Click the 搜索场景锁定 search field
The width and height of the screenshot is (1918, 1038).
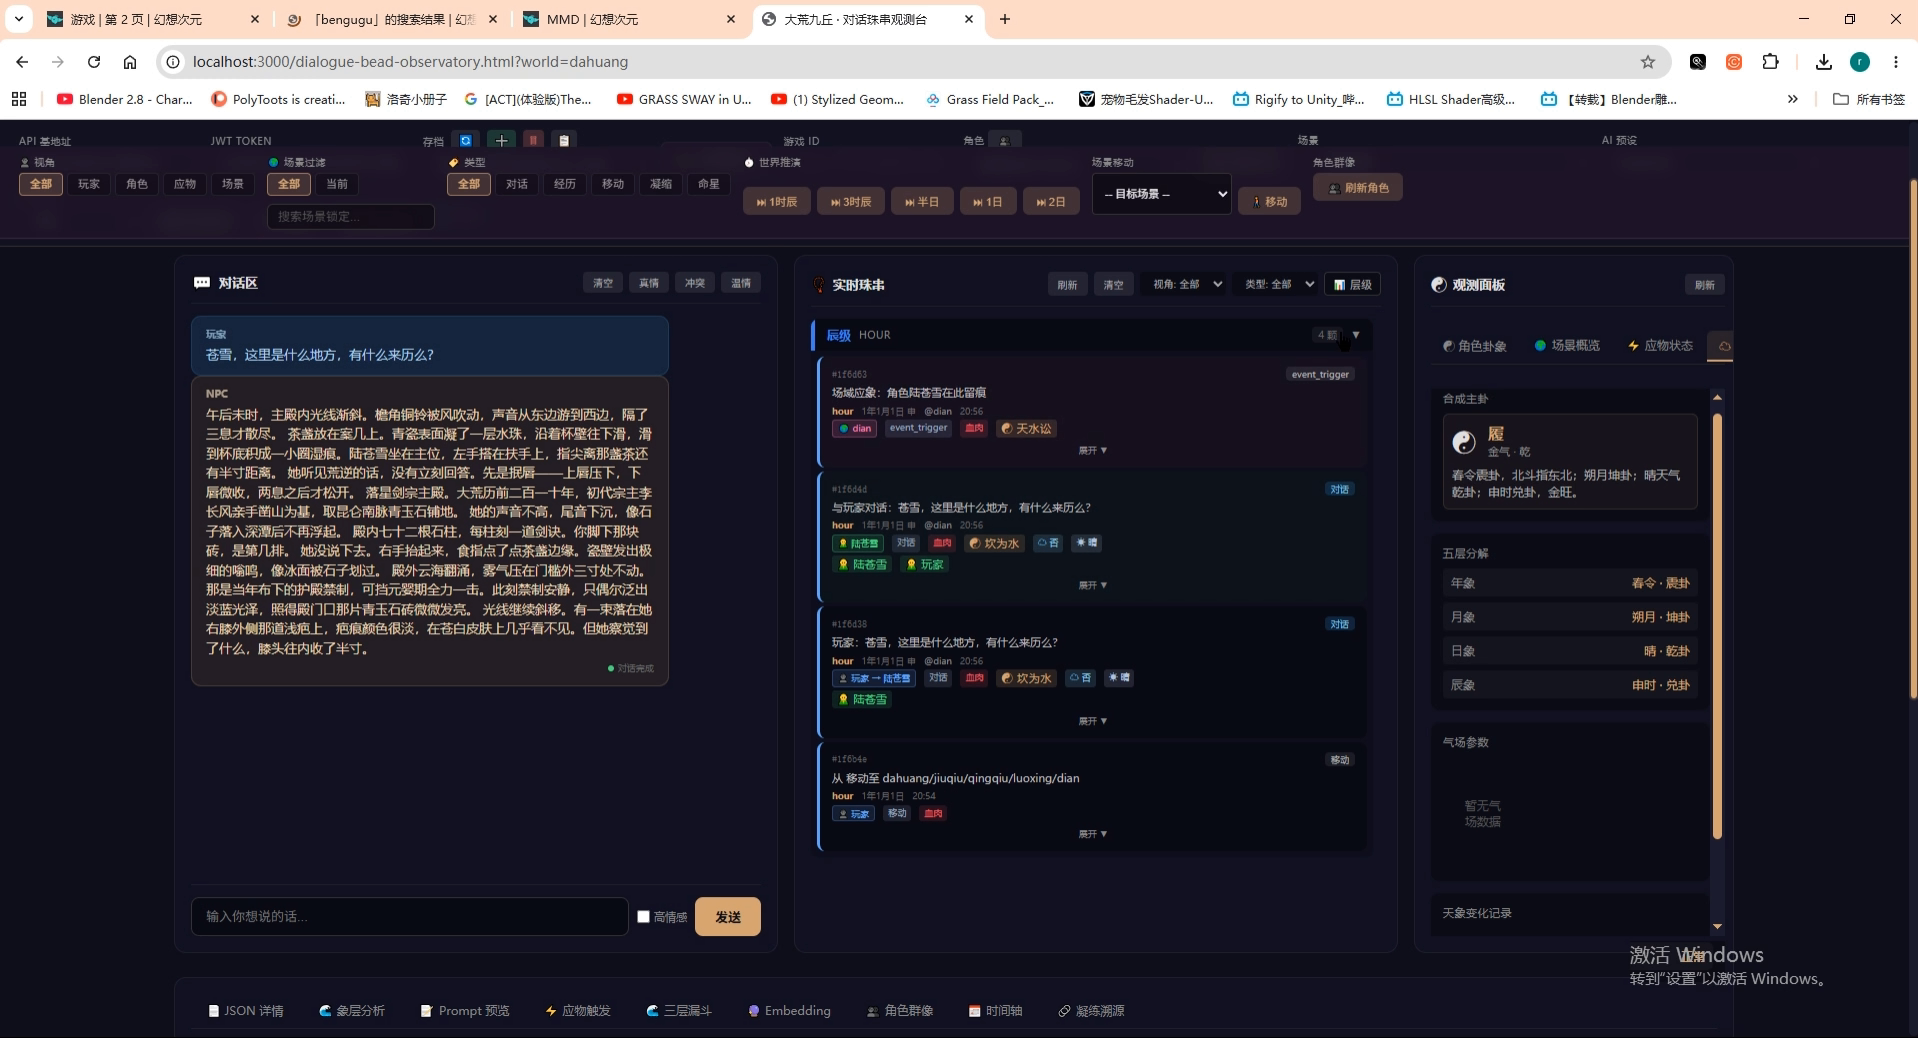[x=351, y=217]
